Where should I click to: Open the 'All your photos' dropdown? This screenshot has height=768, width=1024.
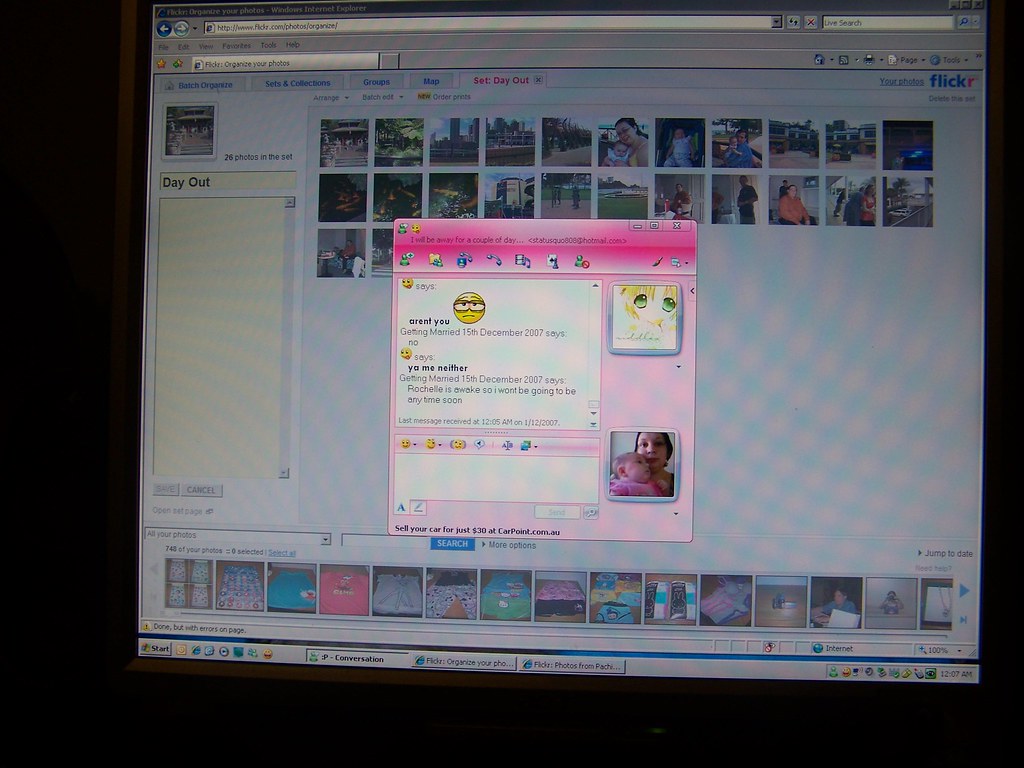point(237,535)
